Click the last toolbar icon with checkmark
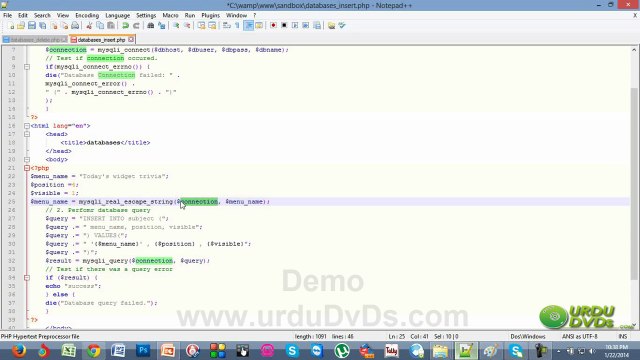This screenshot has width=640, height=360. [x=342, y=26]
